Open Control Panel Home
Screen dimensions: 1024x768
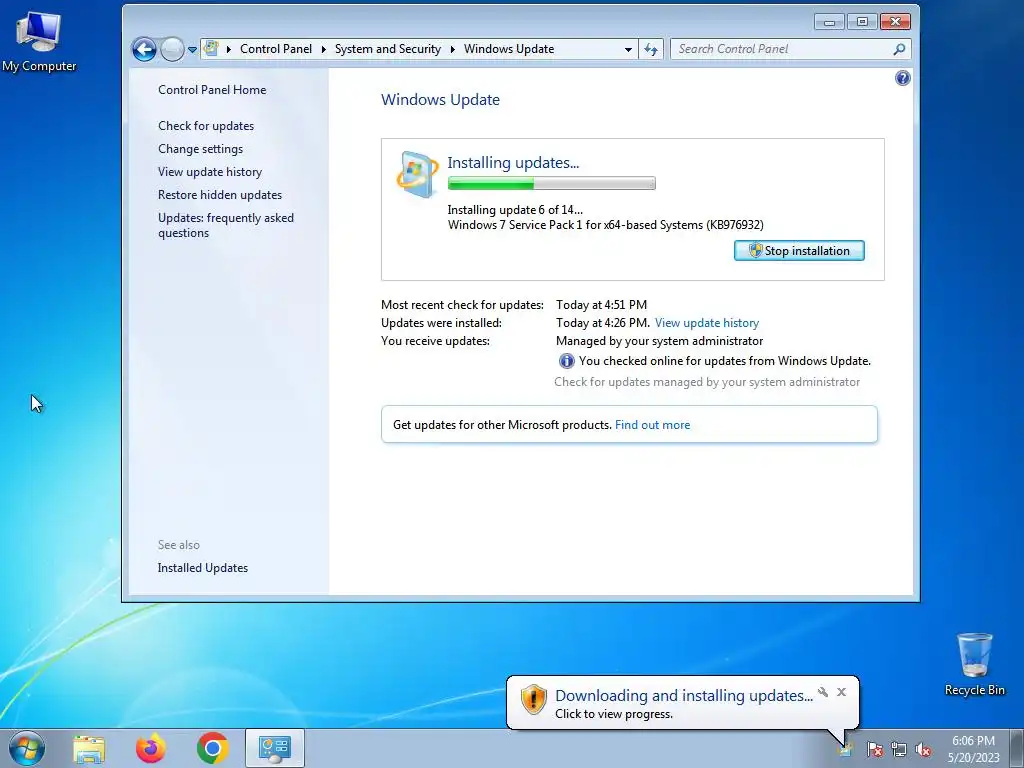pos(212,90)
